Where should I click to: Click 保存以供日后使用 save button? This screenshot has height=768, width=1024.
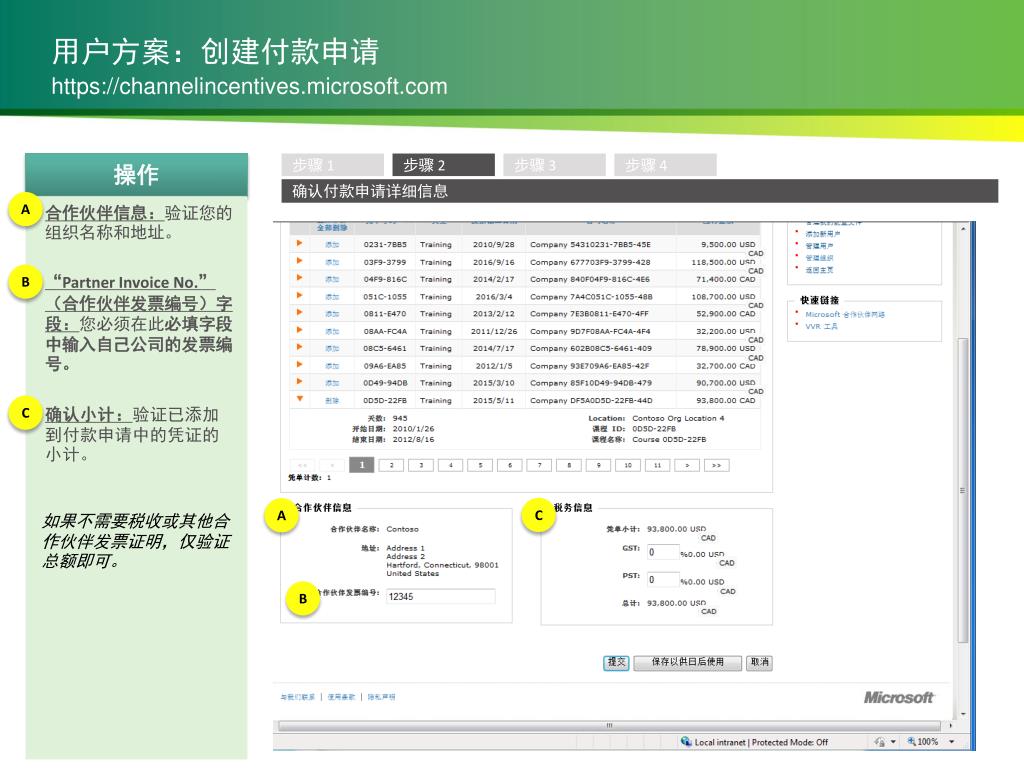click(x=688, y=662)
